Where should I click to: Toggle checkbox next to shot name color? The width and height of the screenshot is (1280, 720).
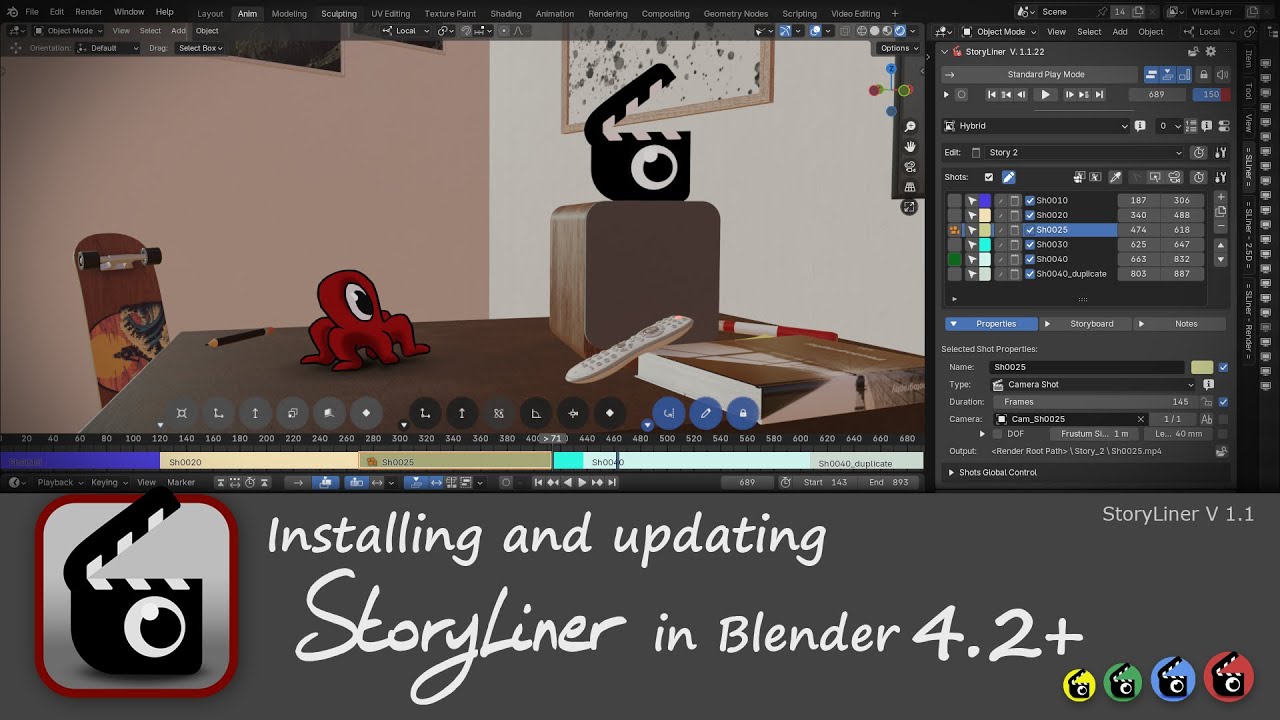1223,367
